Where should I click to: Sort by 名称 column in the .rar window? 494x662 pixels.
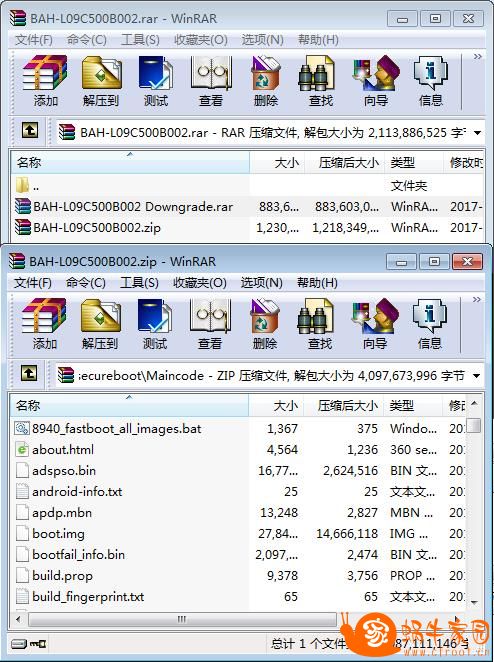(x=130, y=163)
